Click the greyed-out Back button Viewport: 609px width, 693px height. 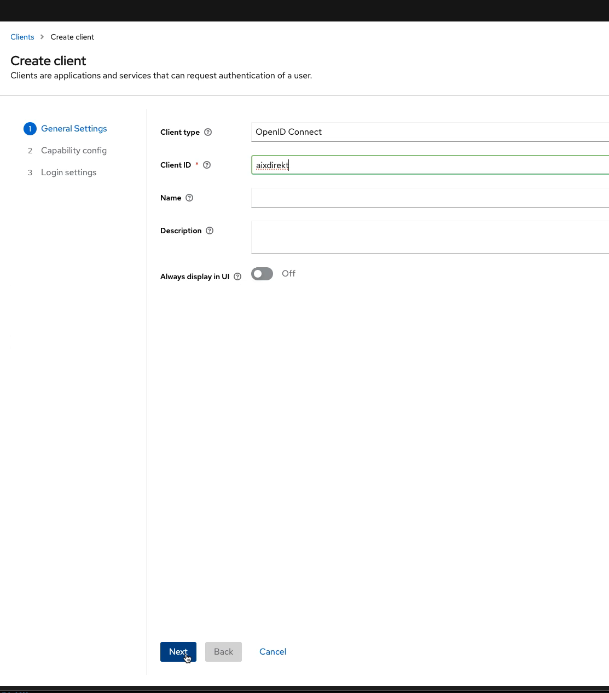pyautogui.click(x=223, y=652)
